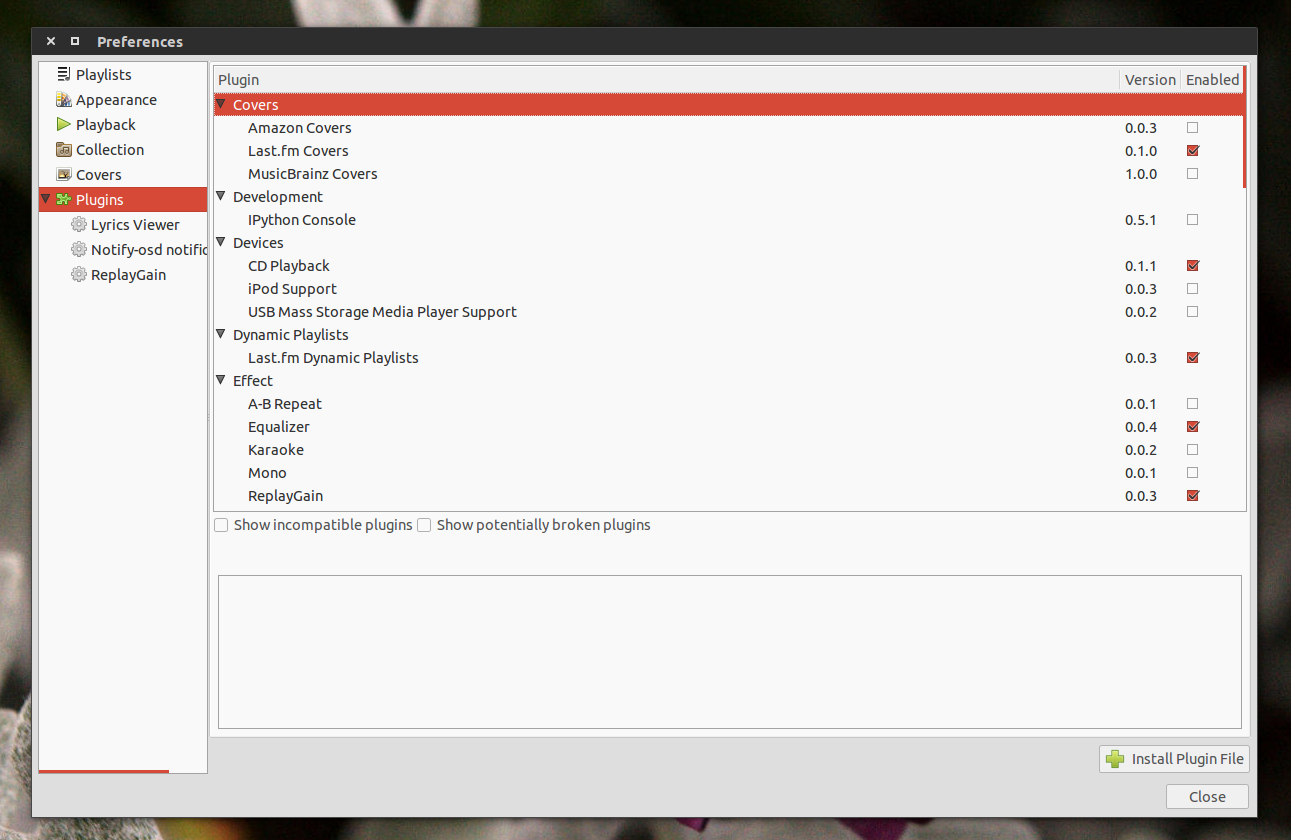The height and width of the screenshot is (840, 1291).
Task: Select the CD Playback row
Action: (728, 266)
